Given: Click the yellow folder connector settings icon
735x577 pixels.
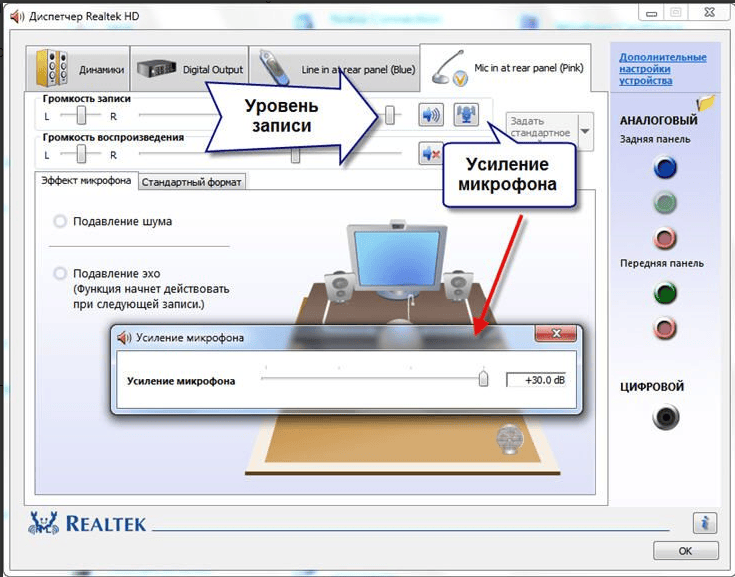Looking at the screenshot, I should tap(705, 103).
